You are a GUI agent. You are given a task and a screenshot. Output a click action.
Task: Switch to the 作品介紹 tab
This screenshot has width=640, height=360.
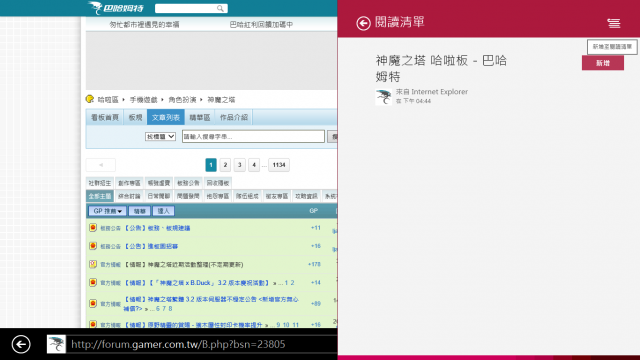(x=234, y=117)
